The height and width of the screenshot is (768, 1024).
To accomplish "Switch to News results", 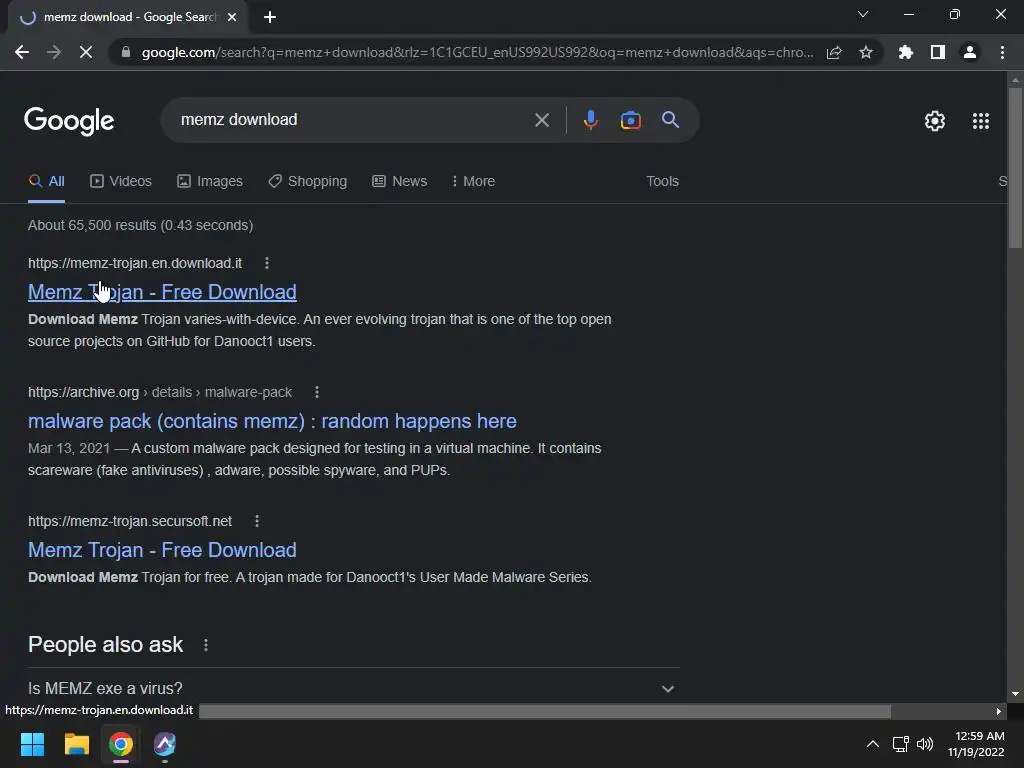I will pos(399,182).
